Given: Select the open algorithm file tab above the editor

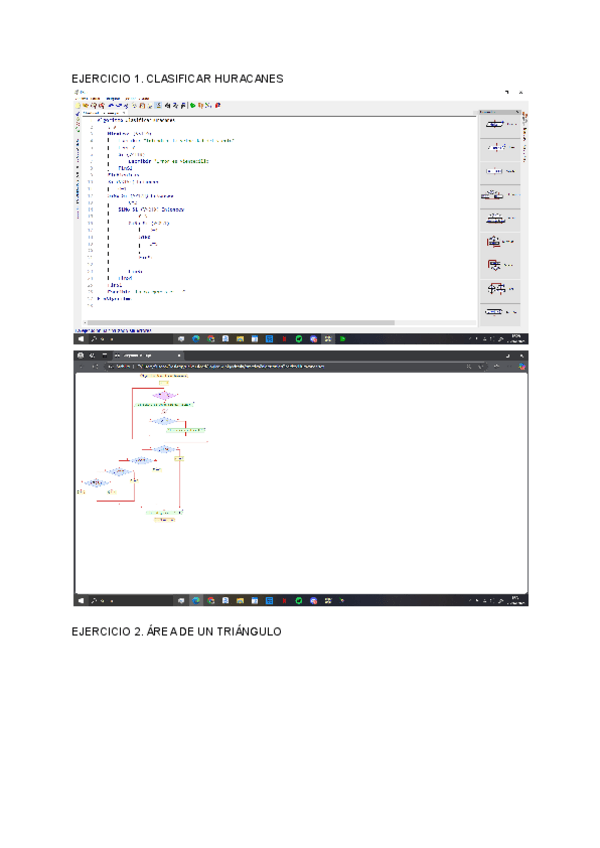Looking at the screenshot, I should [105, 113].
